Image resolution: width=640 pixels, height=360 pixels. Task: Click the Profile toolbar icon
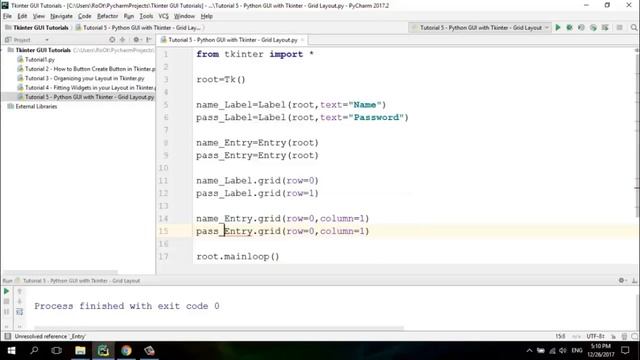(593, 28)
